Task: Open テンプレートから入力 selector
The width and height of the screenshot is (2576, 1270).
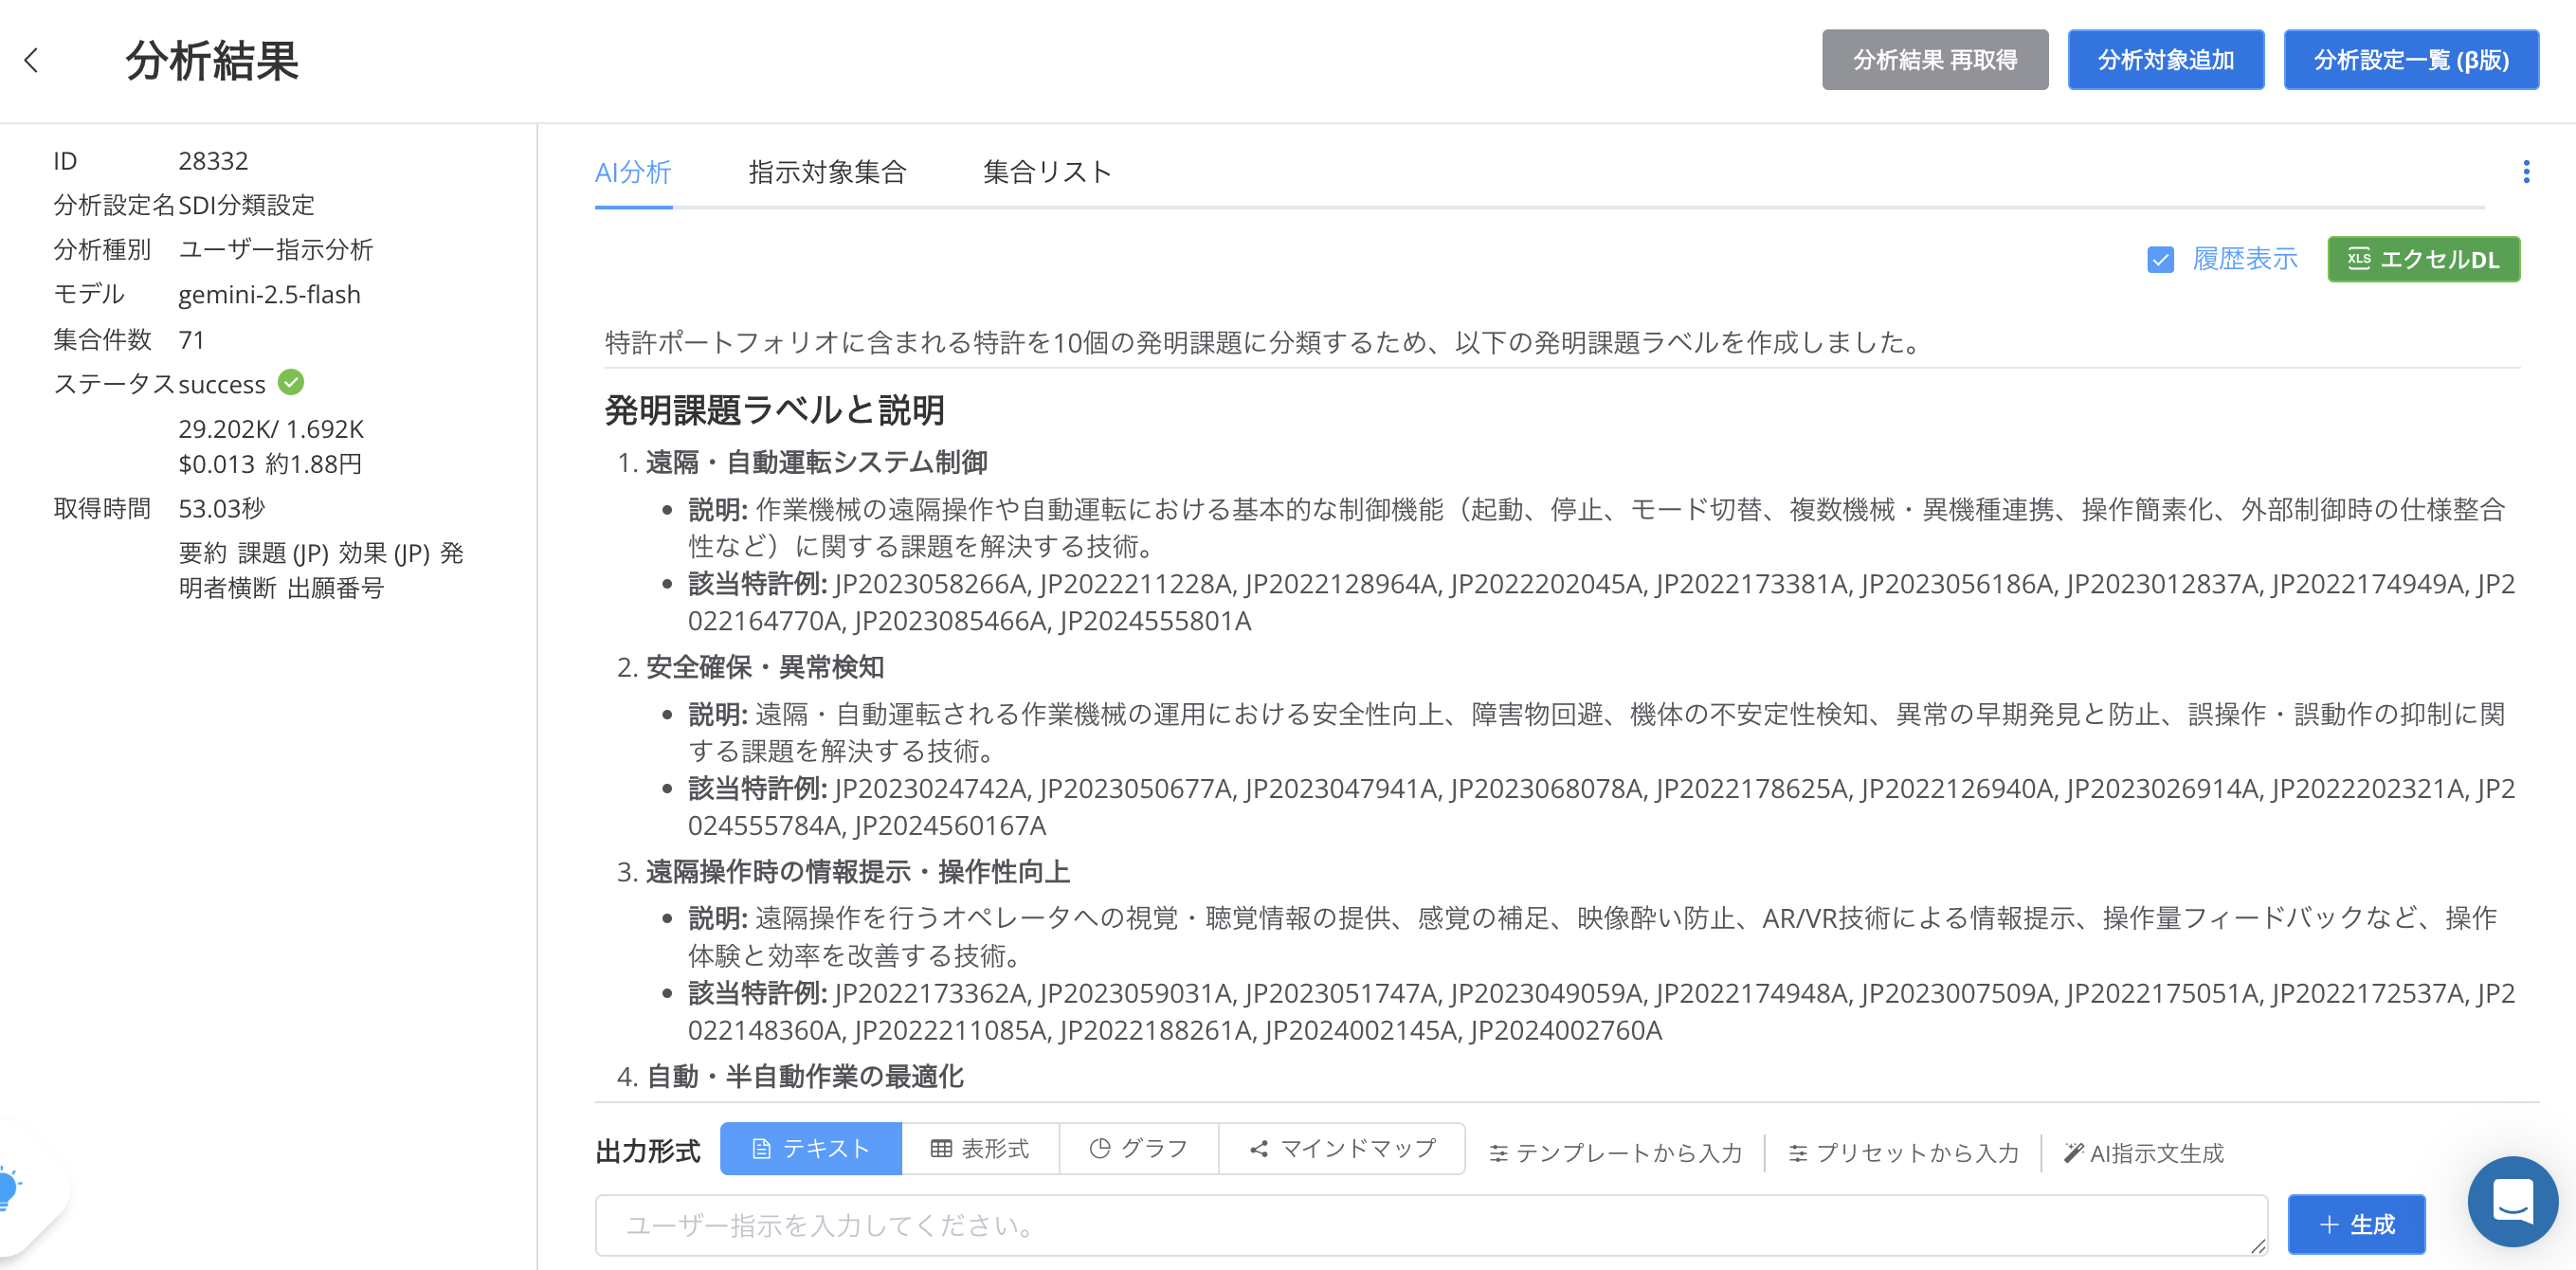Action: (x=1615, y=1153)
